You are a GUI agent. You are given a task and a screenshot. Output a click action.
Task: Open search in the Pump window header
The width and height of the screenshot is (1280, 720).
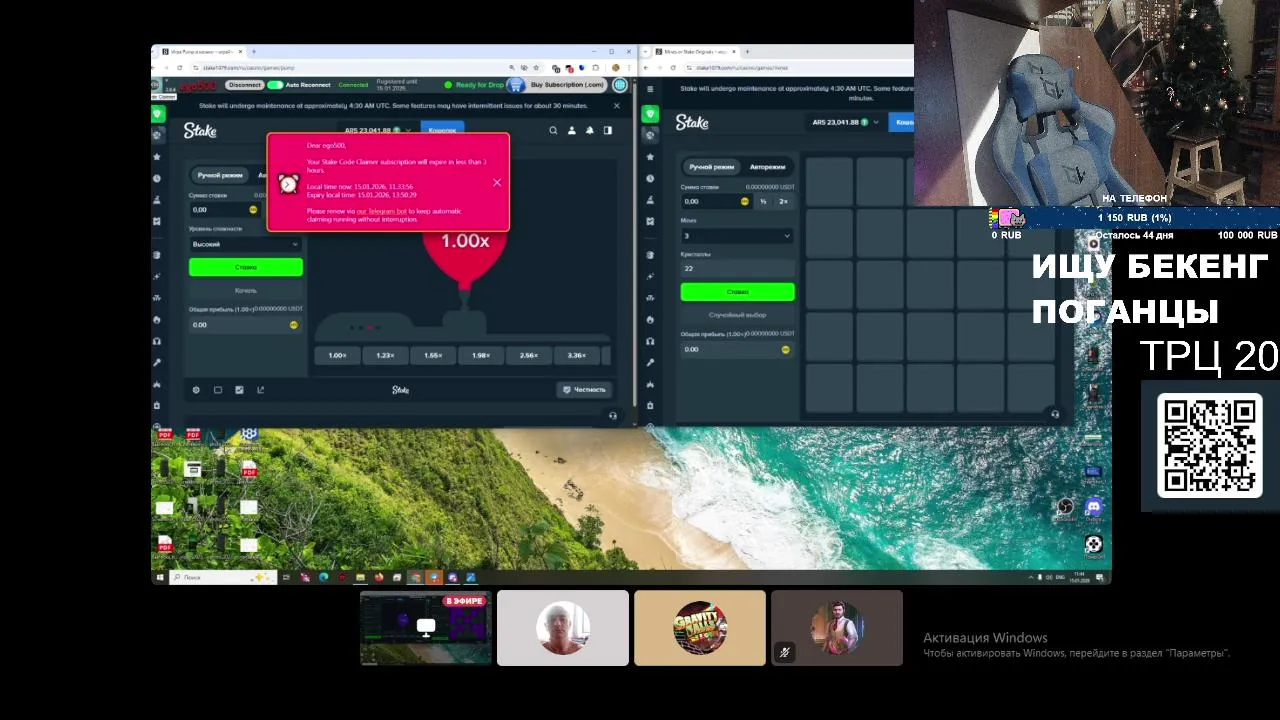pos(553,130)
